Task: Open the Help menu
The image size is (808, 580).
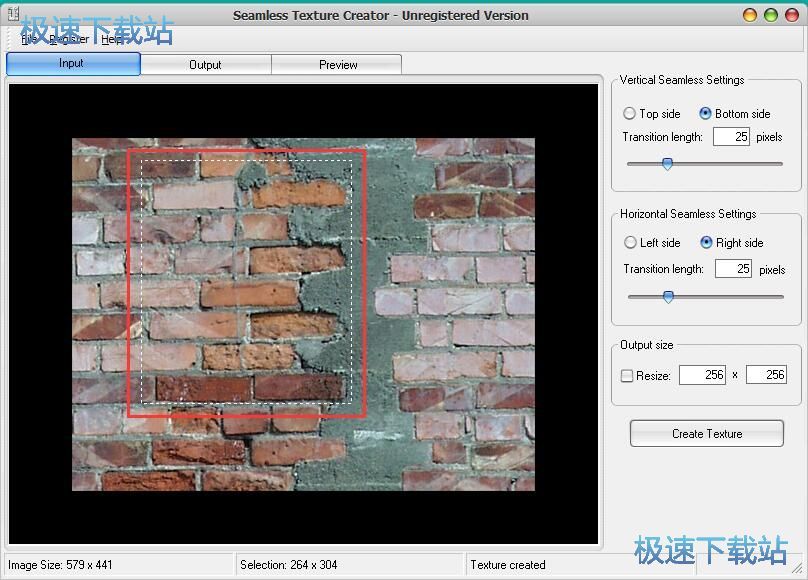Action: point(113,39)
